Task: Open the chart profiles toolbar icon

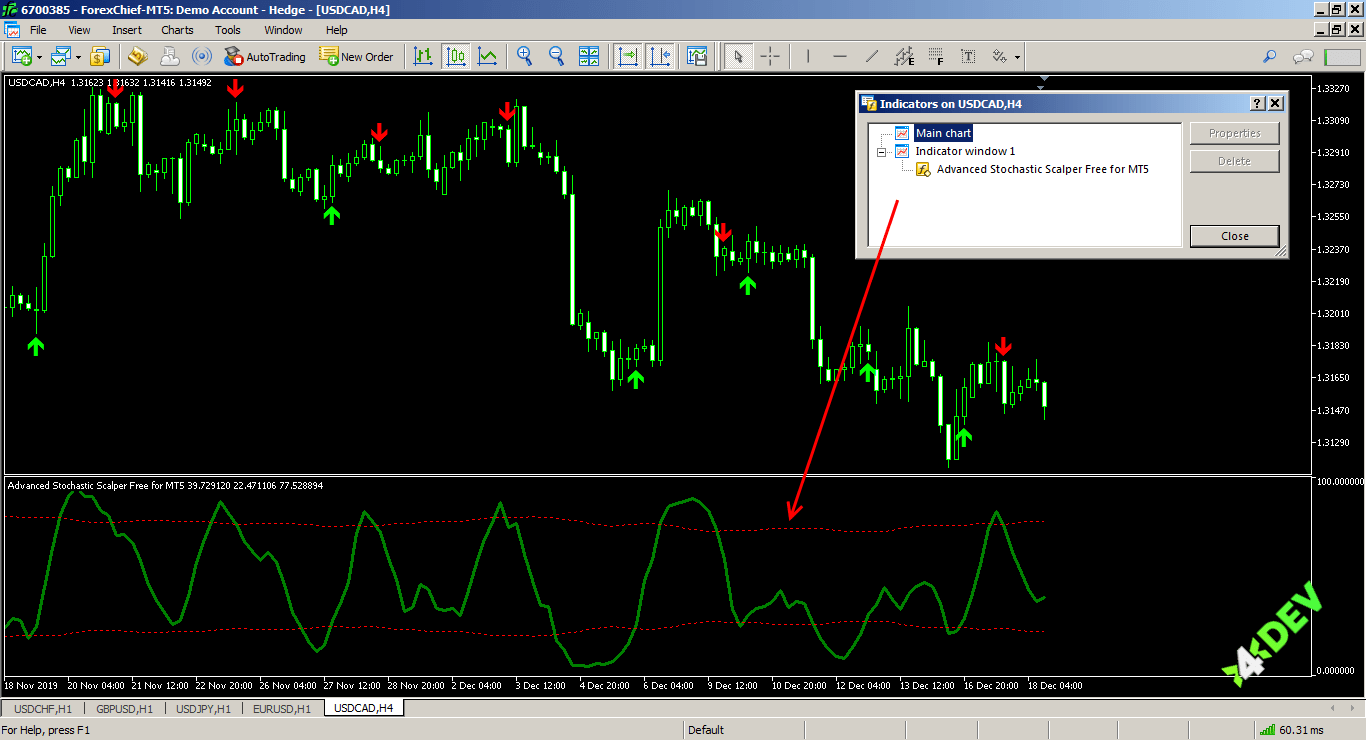Action: (x=61, y=56)
